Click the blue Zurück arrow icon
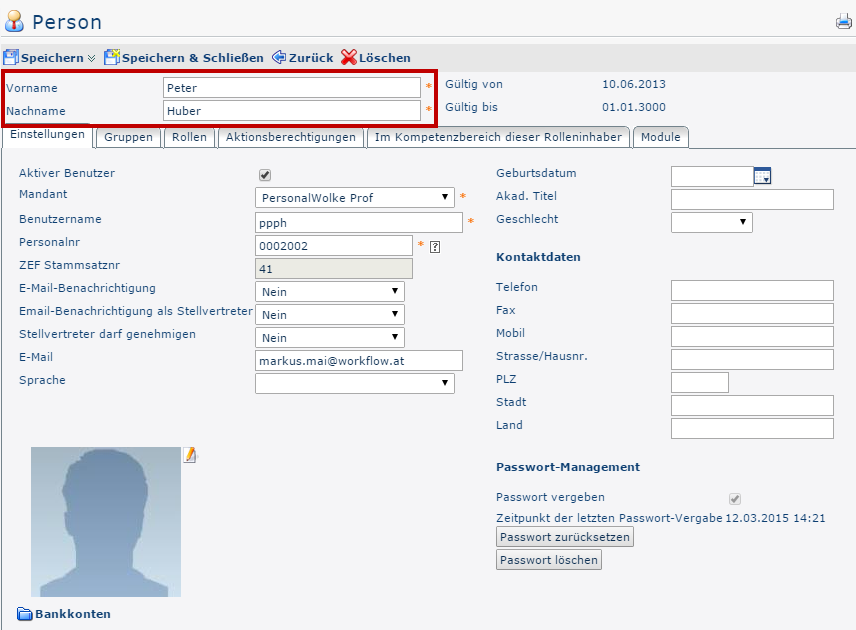 coord(279,57)
